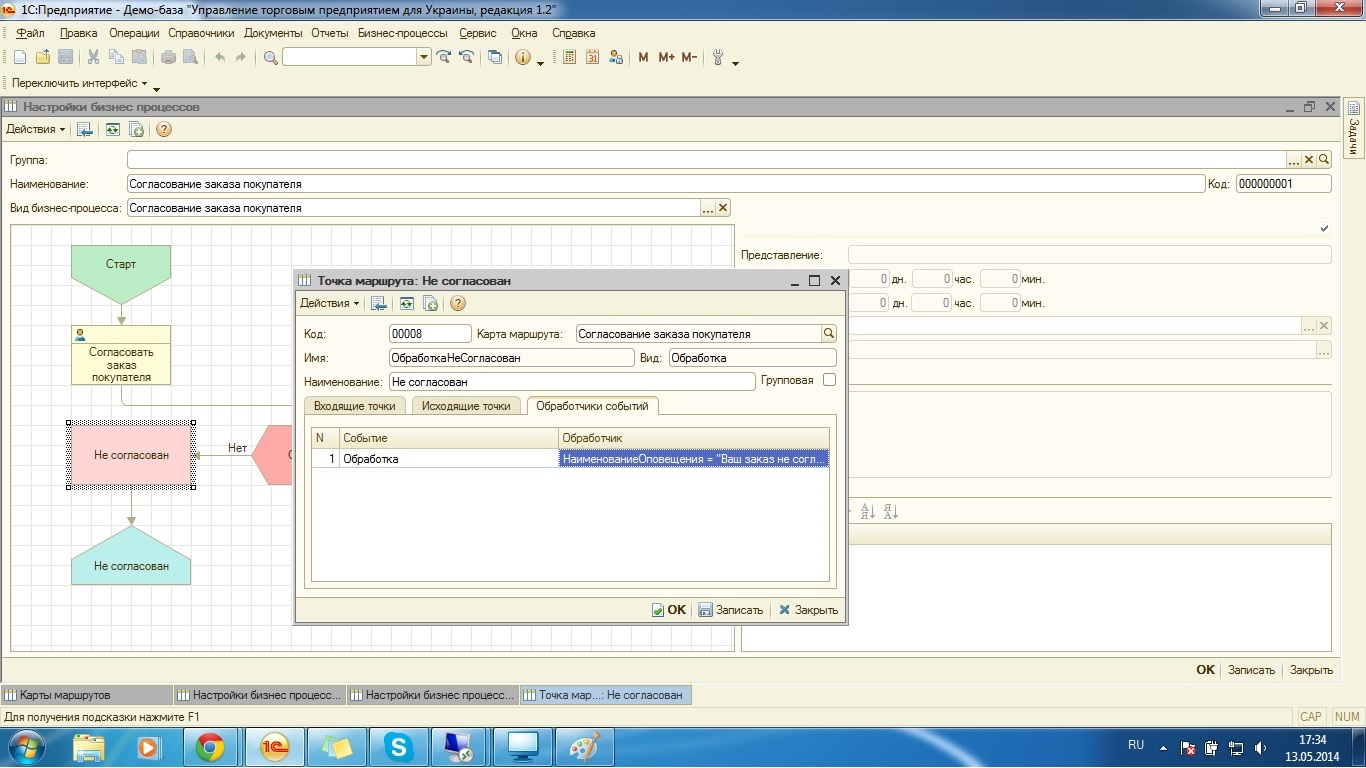
Task: Click the reread icon in Точка маршрута dialog toolbar
Action: click(406, 303)
